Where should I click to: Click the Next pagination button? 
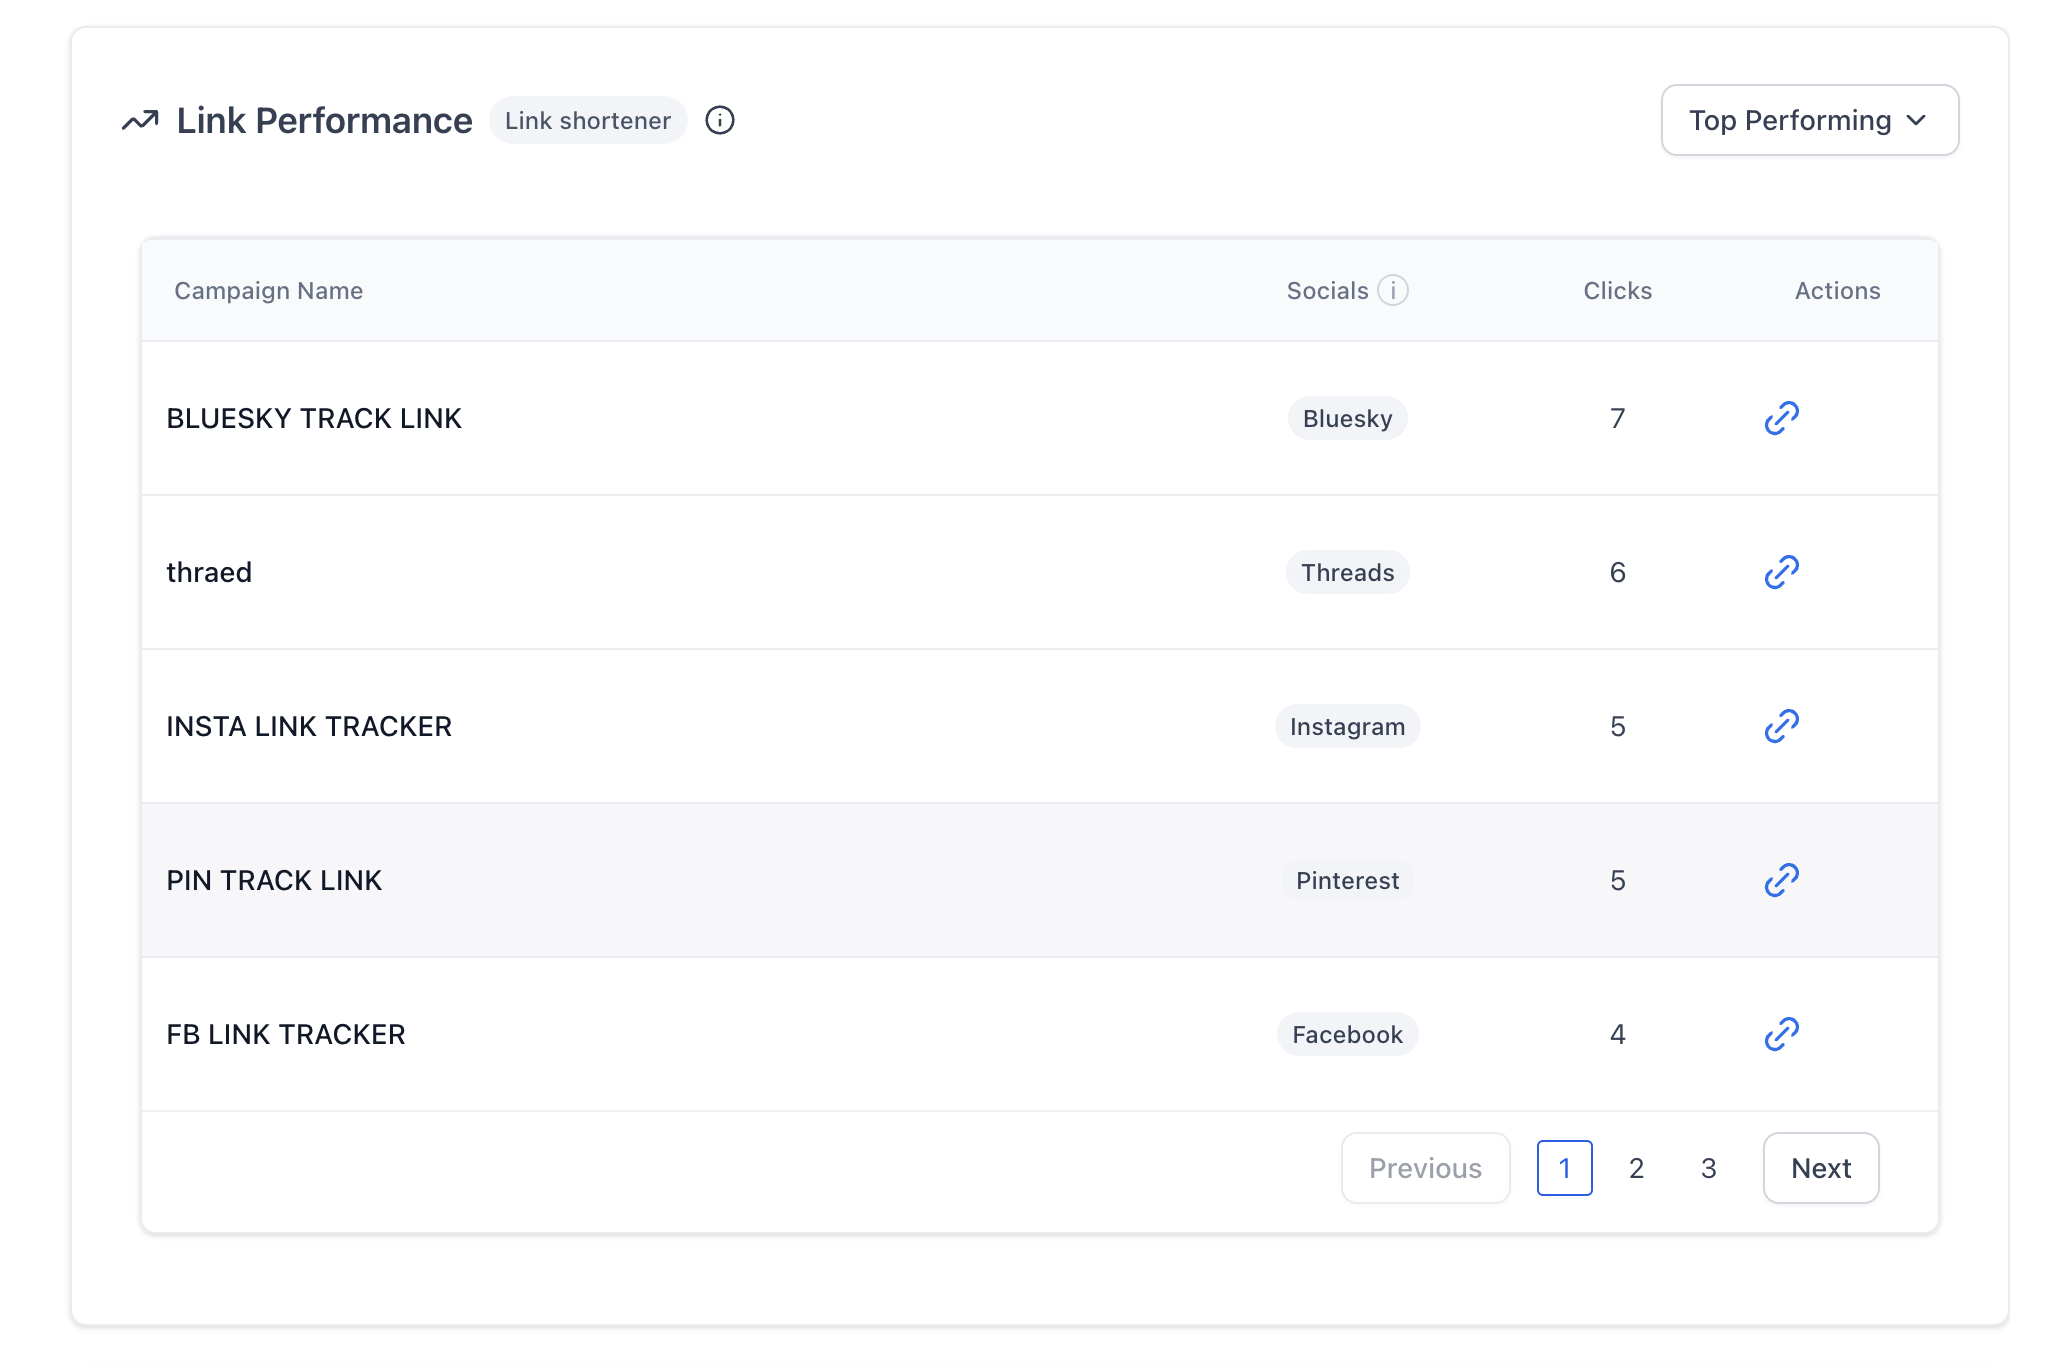point(1820,1168)
